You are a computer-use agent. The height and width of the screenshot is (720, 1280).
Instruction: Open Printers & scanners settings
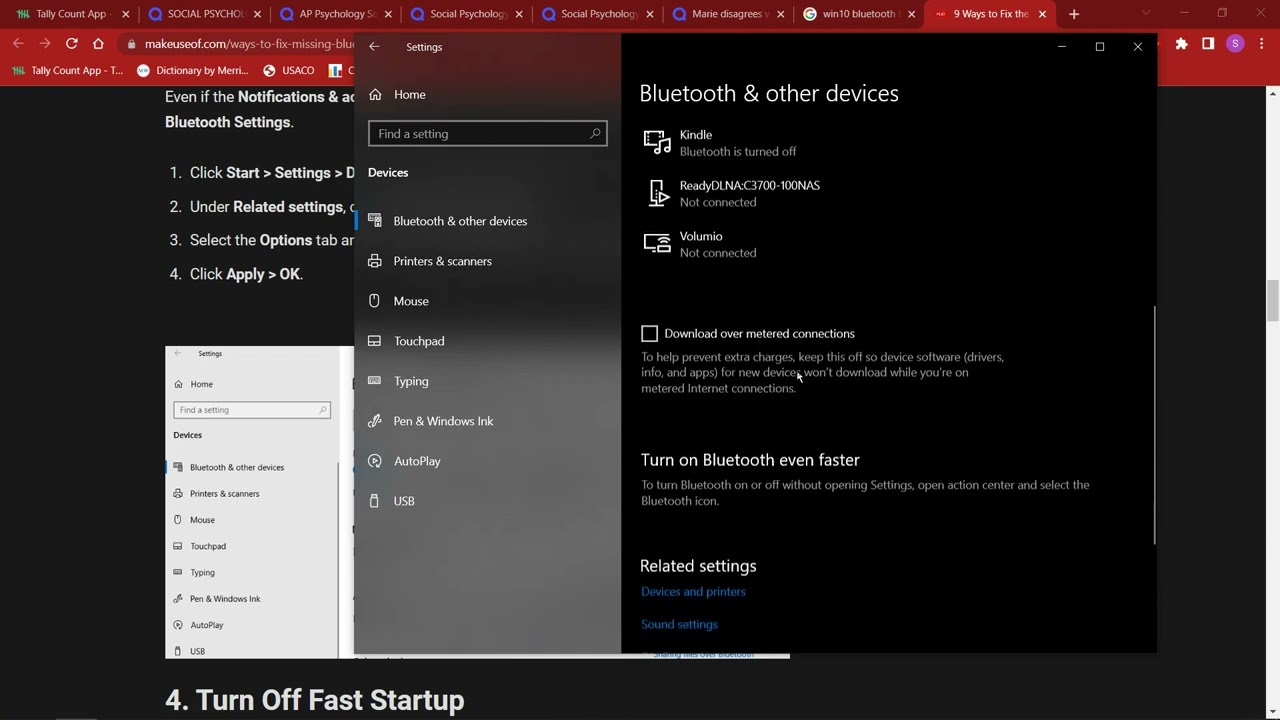(x=442, y=261)
